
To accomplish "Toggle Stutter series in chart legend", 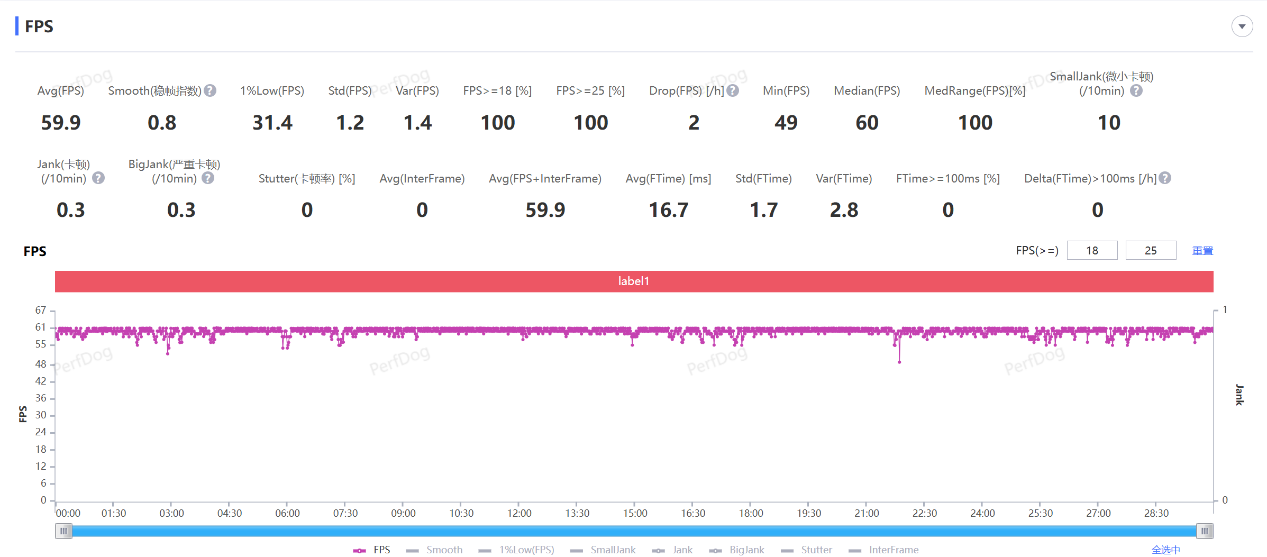I will pos(806,550).
